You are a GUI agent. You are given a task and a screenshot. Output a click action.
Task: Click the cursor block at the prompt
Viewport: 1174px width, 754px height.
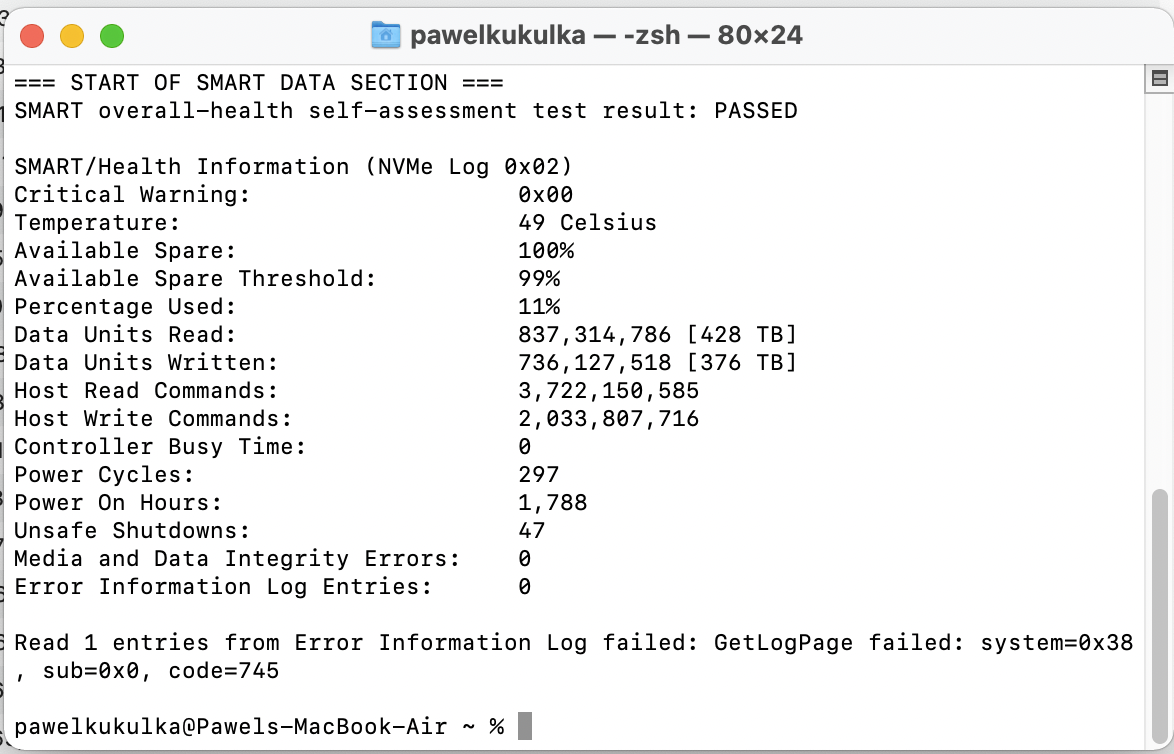[x=525, y=727]
